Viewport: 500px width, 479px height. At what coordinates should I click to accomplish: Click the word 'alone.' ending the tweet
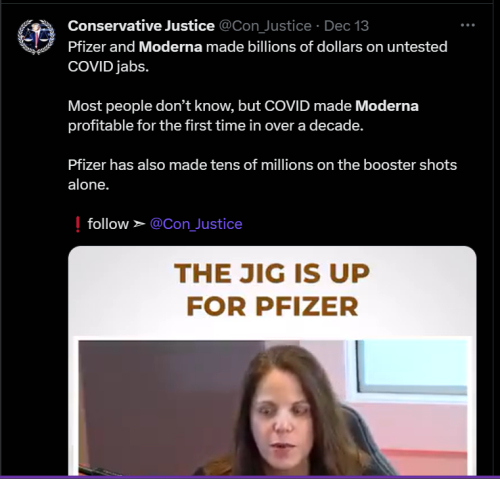pyautogui.click(x=88, y=184)
